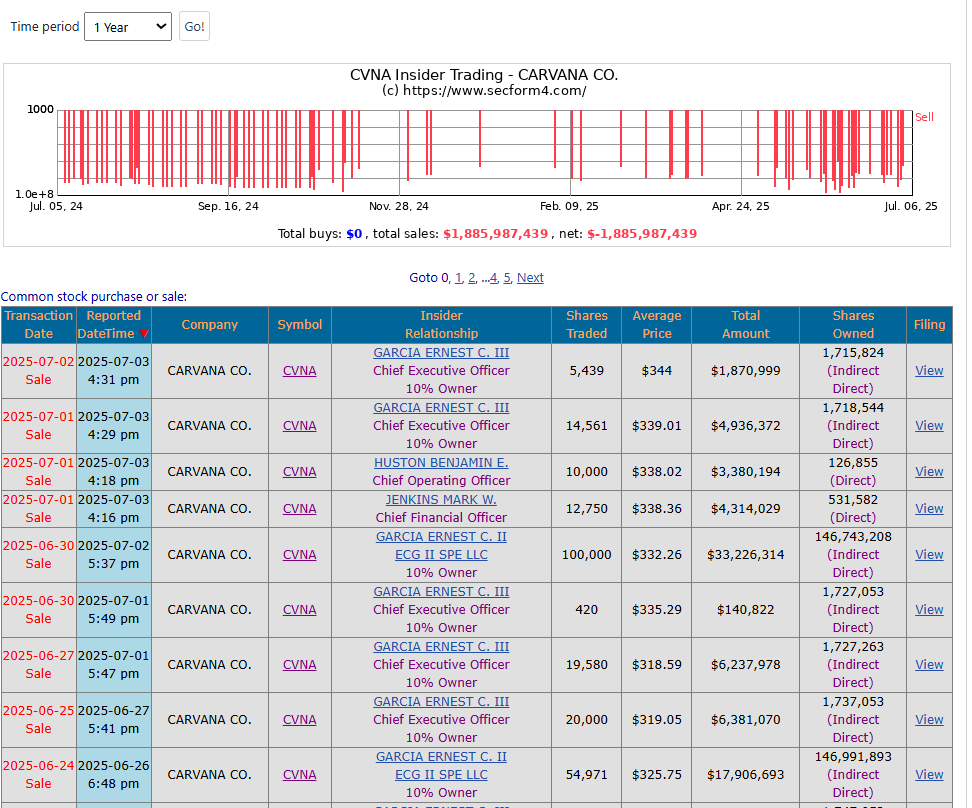Go to results page 4
This screenshot has width=972, height=808.
(493, 278)
